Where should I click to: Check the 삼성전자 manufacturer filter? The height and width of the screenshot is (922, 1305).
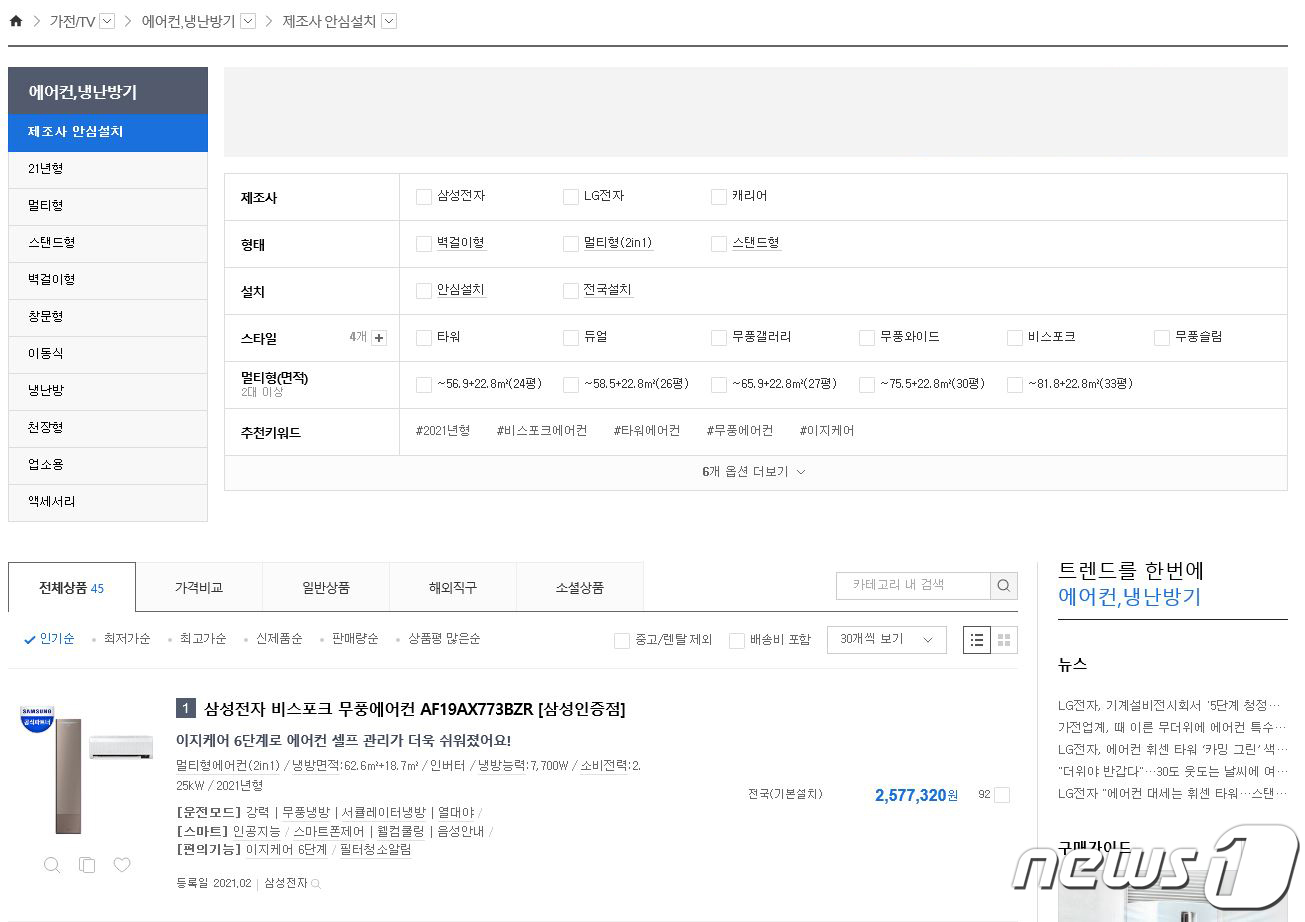(424, 197)
